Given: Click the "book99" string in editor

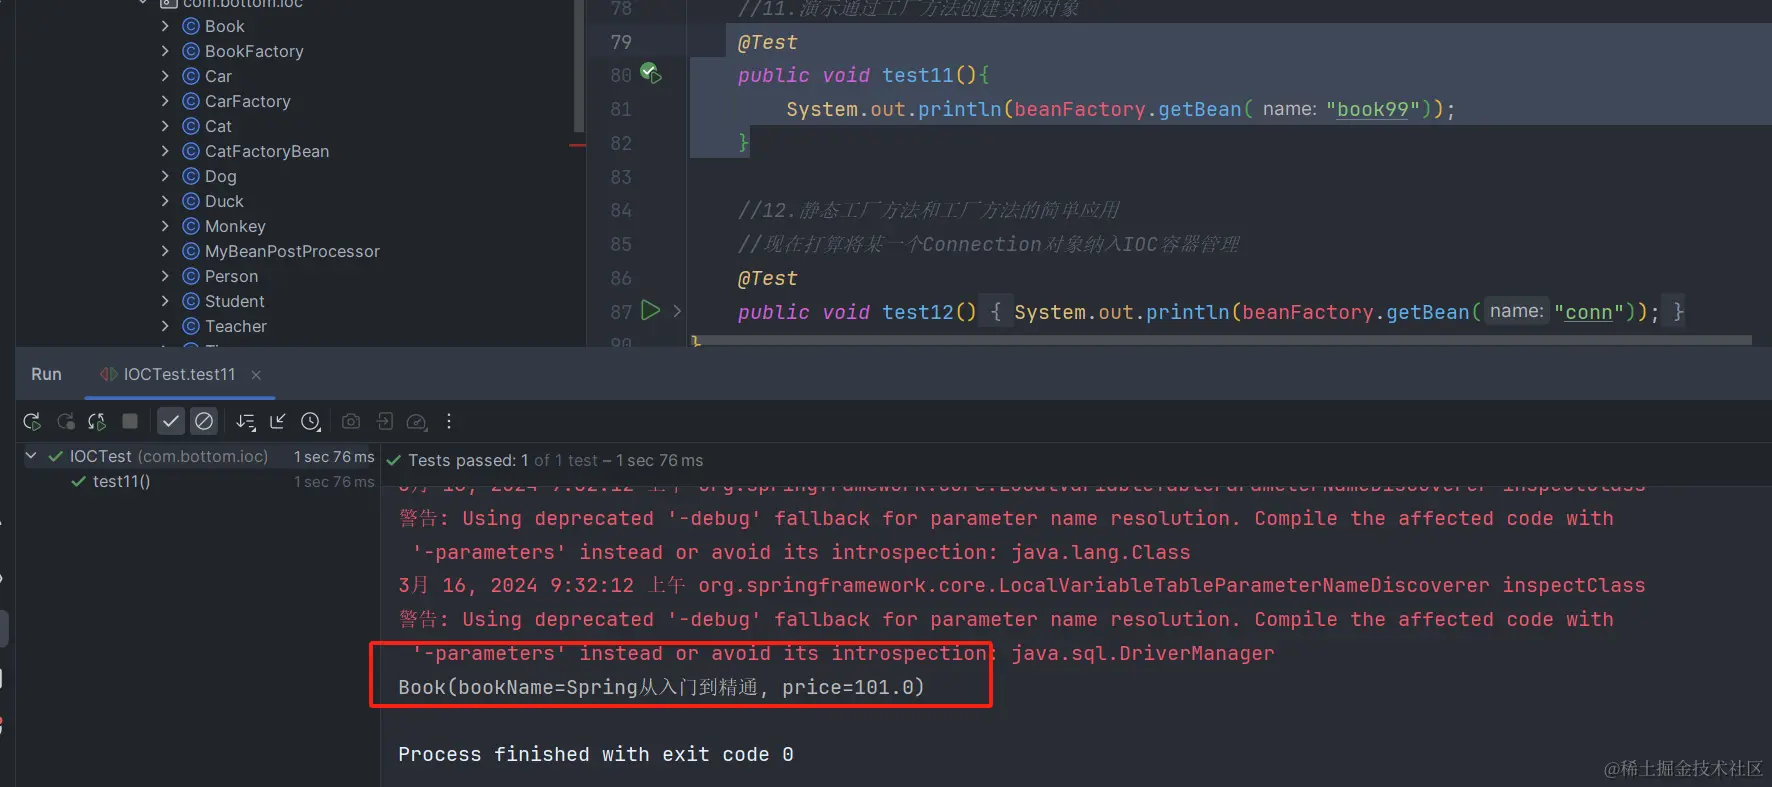Looking at the screenshot, I should click(1373, 109).
